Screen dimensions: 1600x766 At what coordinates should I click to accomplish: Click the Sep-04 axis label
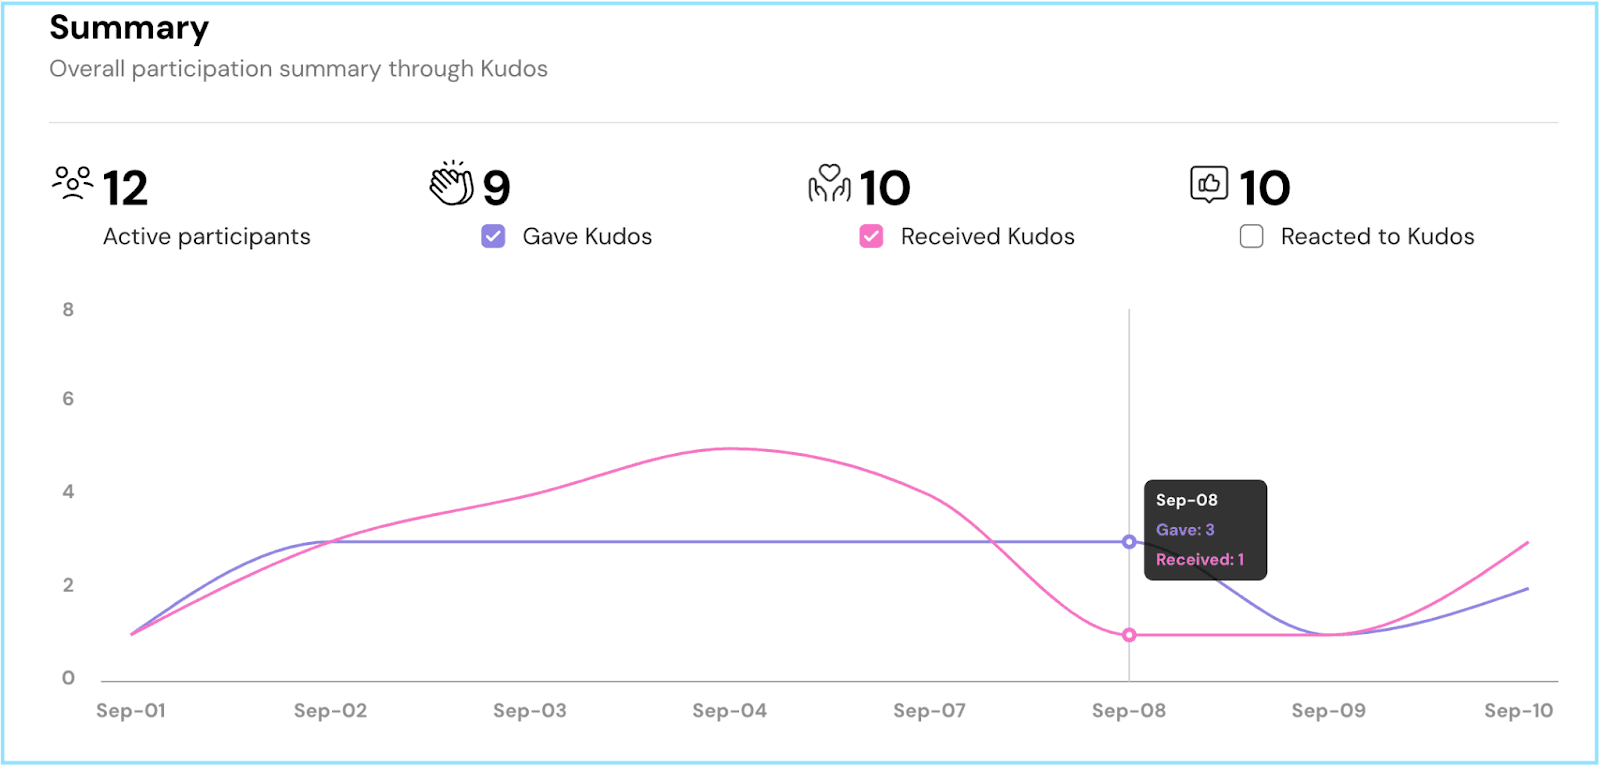tap(729, 711)
